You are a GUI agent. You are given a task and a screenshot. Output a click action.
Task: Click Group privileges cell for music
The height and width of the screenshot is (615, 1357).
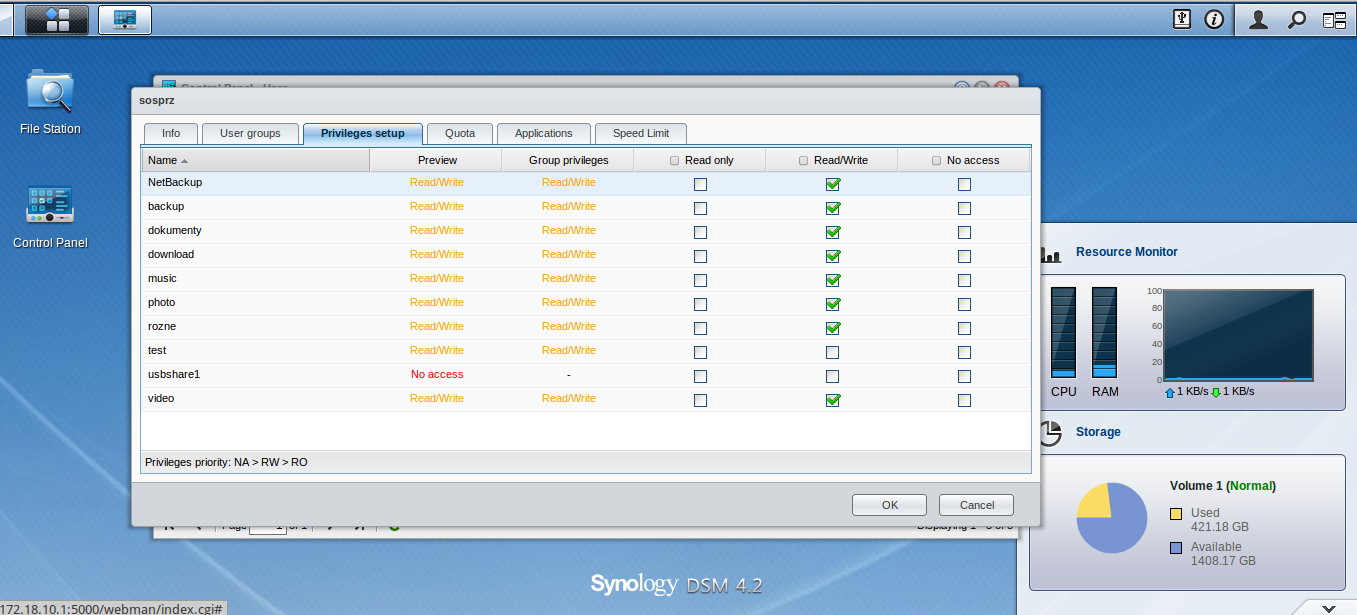(x=568, y=279)
